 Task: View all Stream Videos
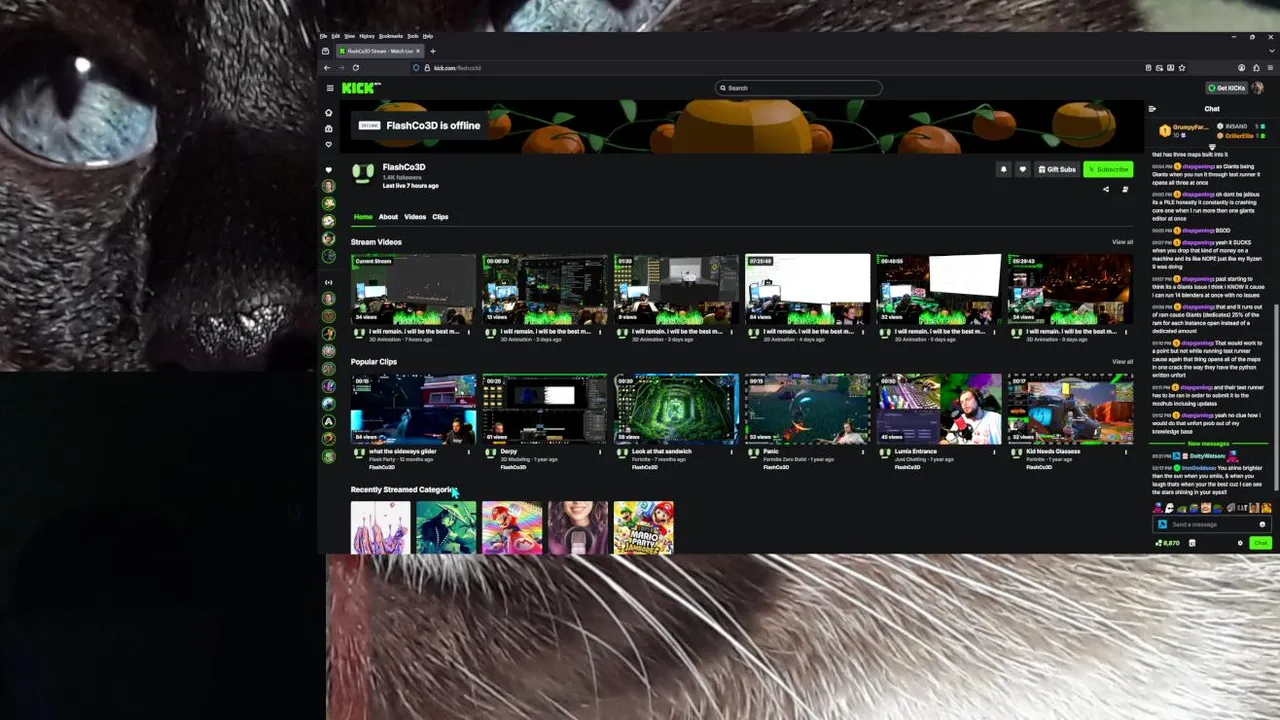tap(1122, 242)
